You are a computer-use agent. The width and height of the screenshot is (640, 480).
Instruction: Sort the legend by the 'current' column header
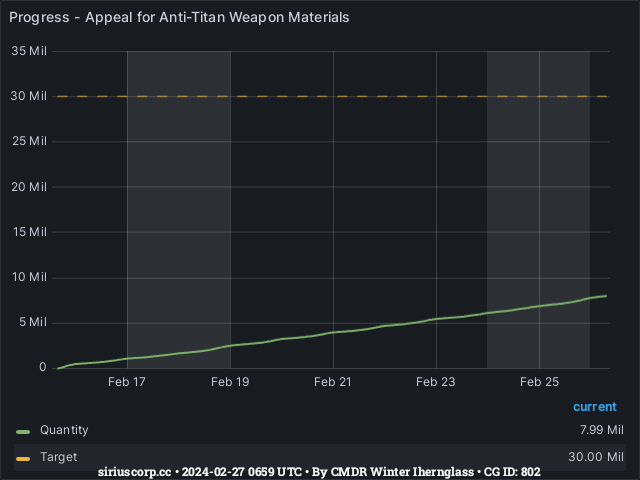coord(595,407)
